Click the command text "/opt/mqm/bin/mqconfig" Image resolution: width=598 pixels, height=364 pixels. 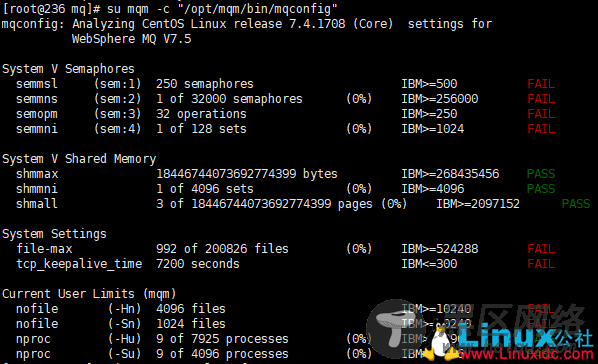(x=257, y=9)
